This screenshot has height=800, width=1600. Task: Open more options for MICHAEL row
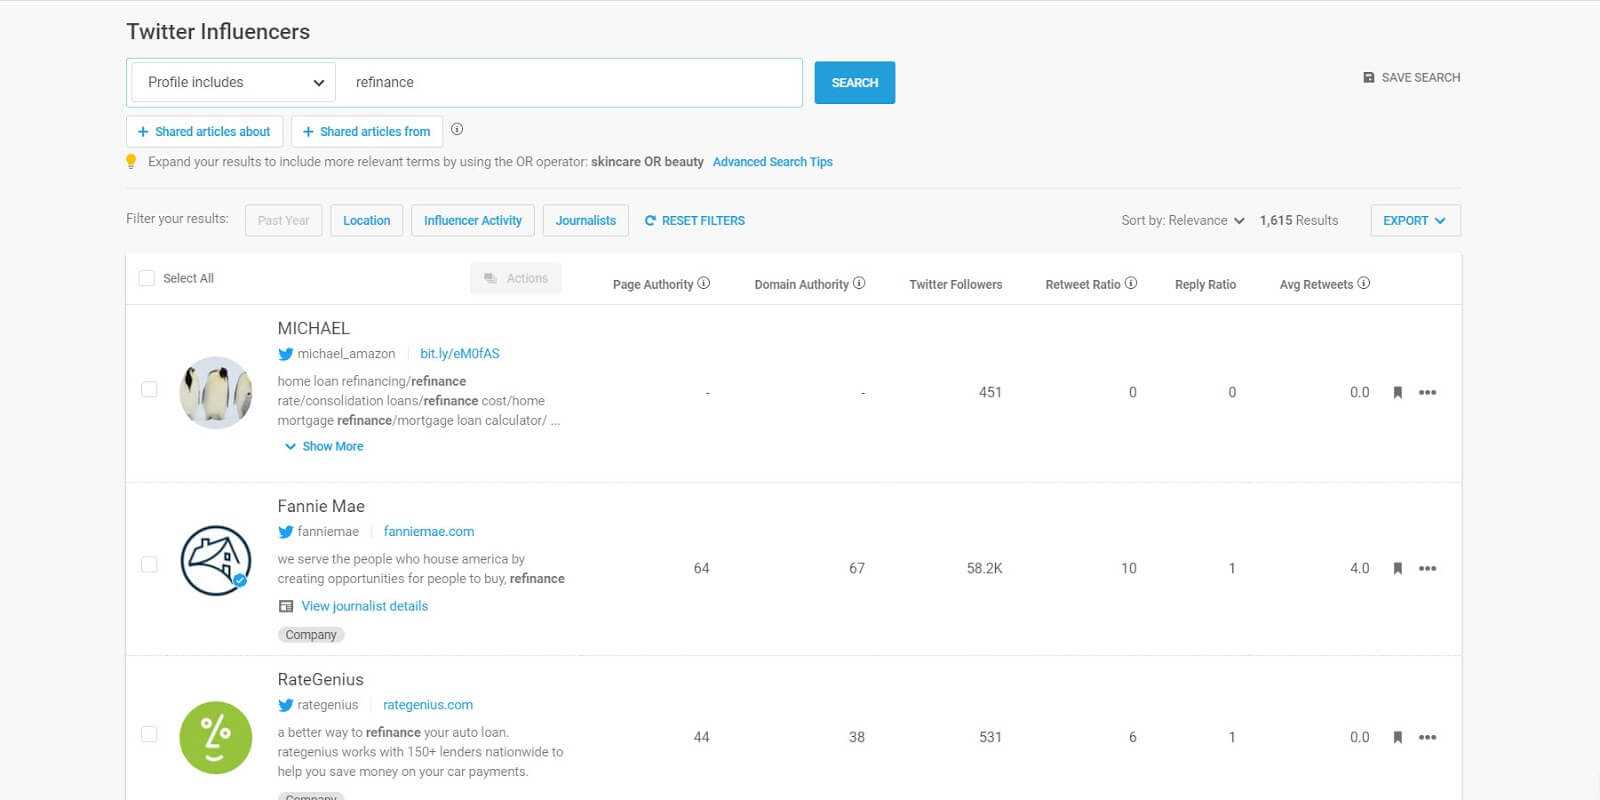pos(1428,392)
